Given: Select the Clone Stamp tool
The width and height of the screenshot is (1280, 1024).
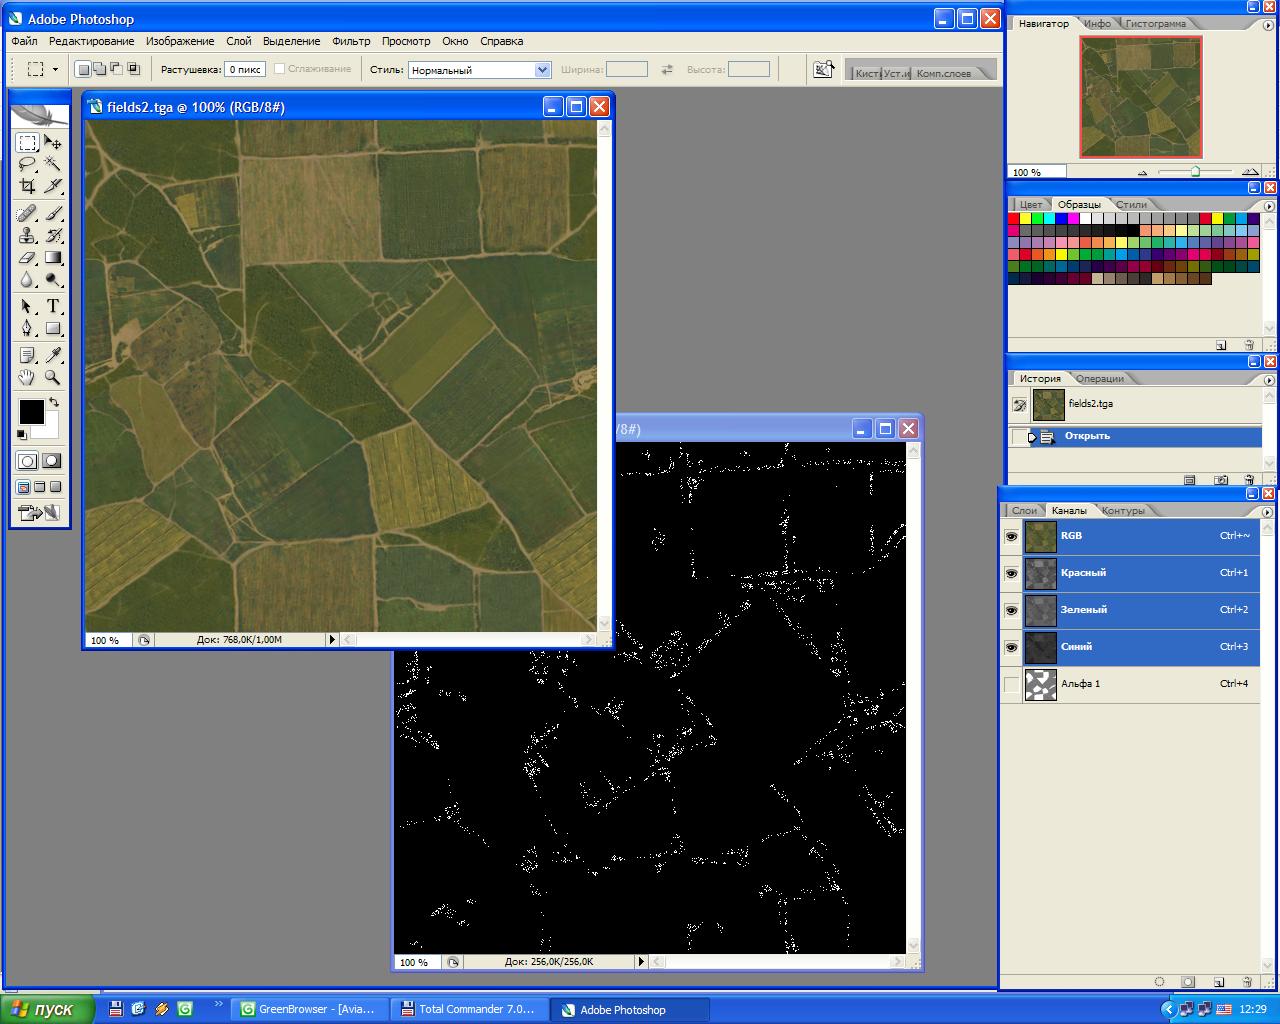Looking at the screenshot, I should 27,236.
